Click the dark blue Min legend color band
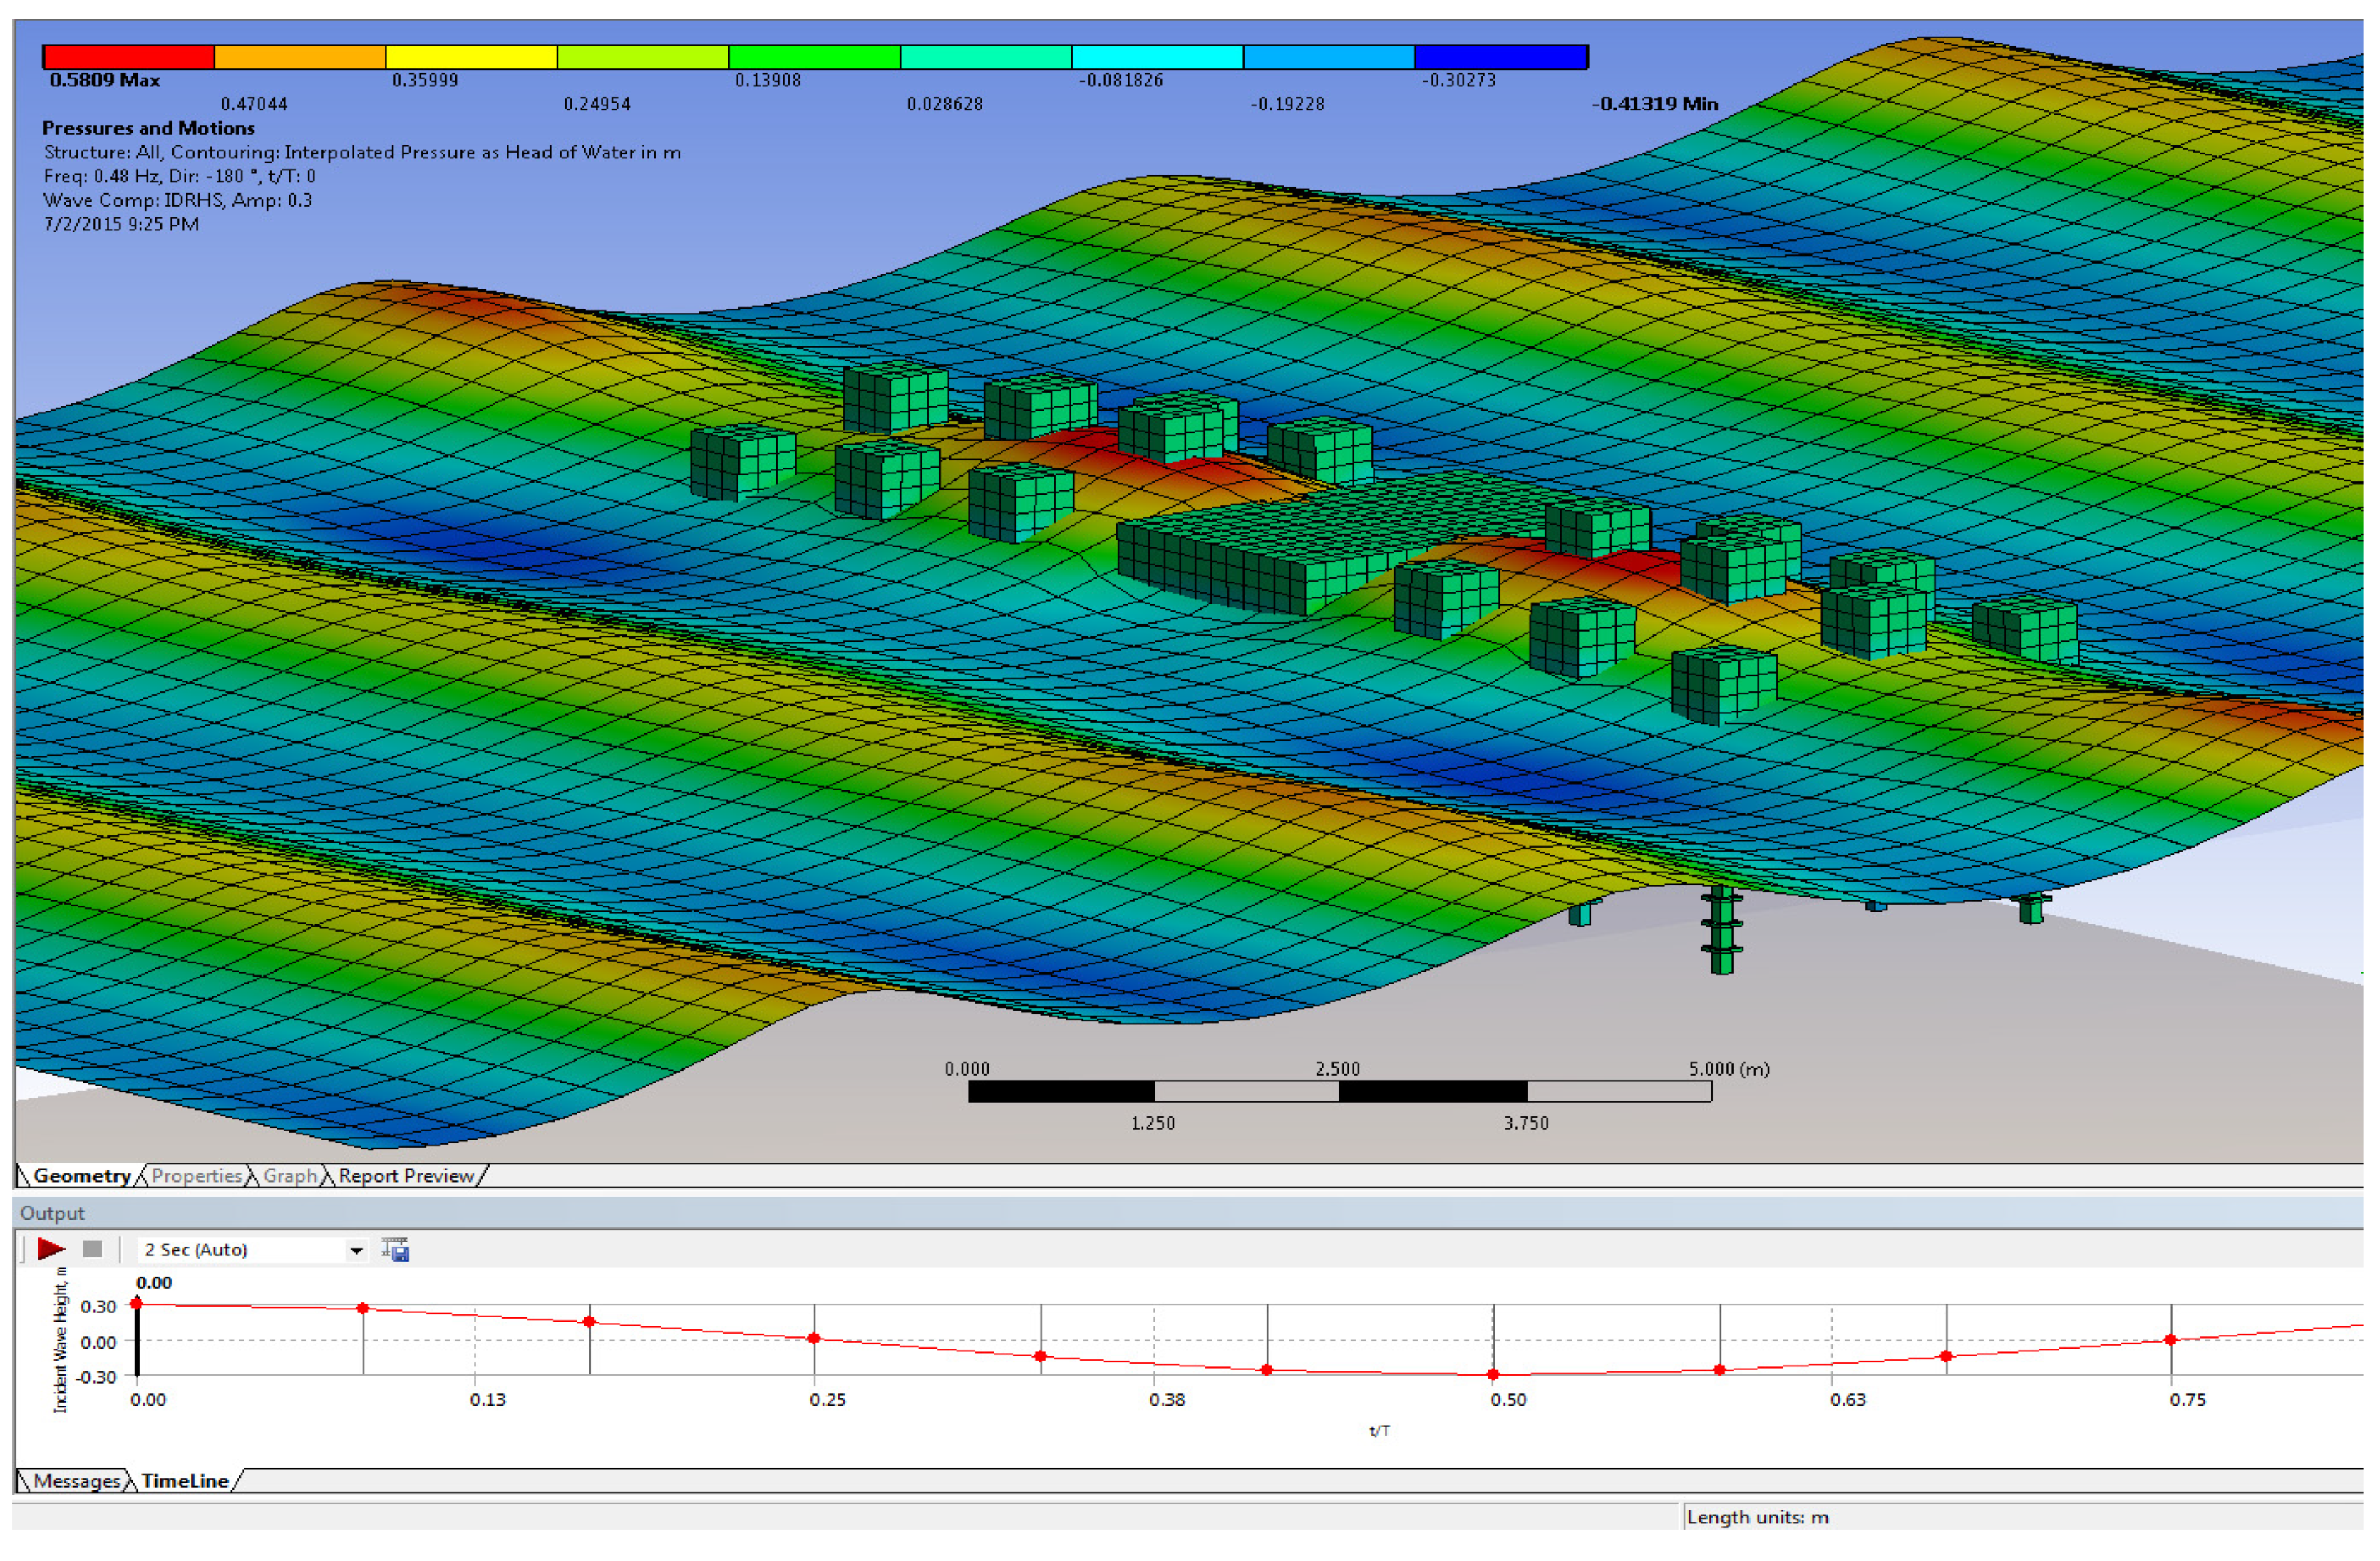This screenshot has height=1561, width=2380. click(1501, 57)
